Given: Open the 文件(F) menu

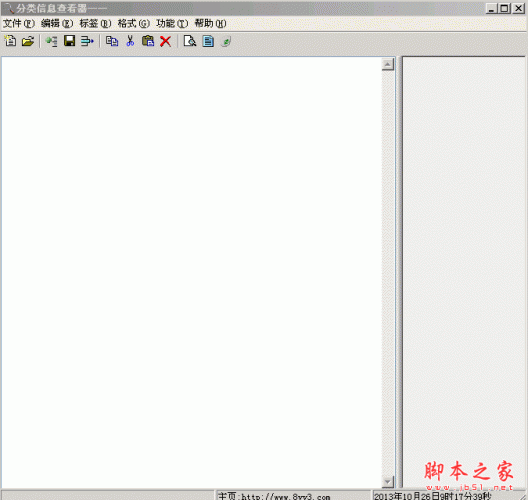Looking at the screenshot, I should pyautogui.click(x=19, y=23).
